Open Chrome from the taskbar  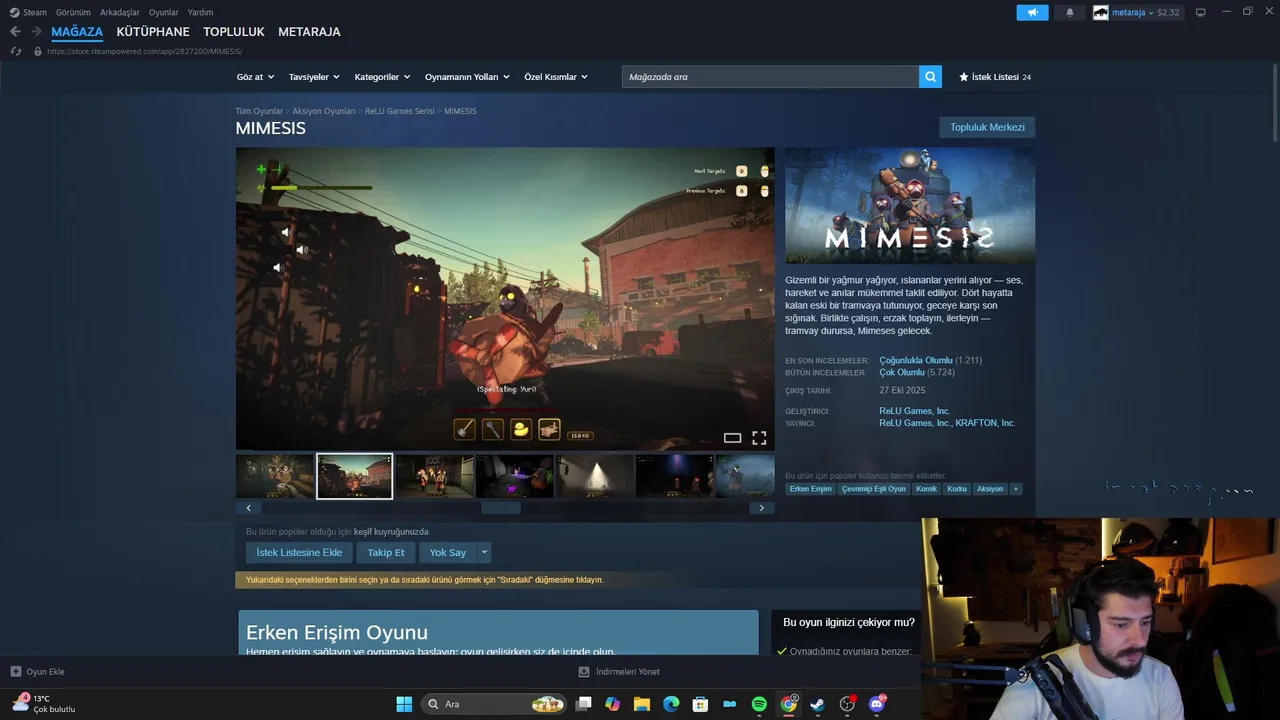click(x=789, y=704)
